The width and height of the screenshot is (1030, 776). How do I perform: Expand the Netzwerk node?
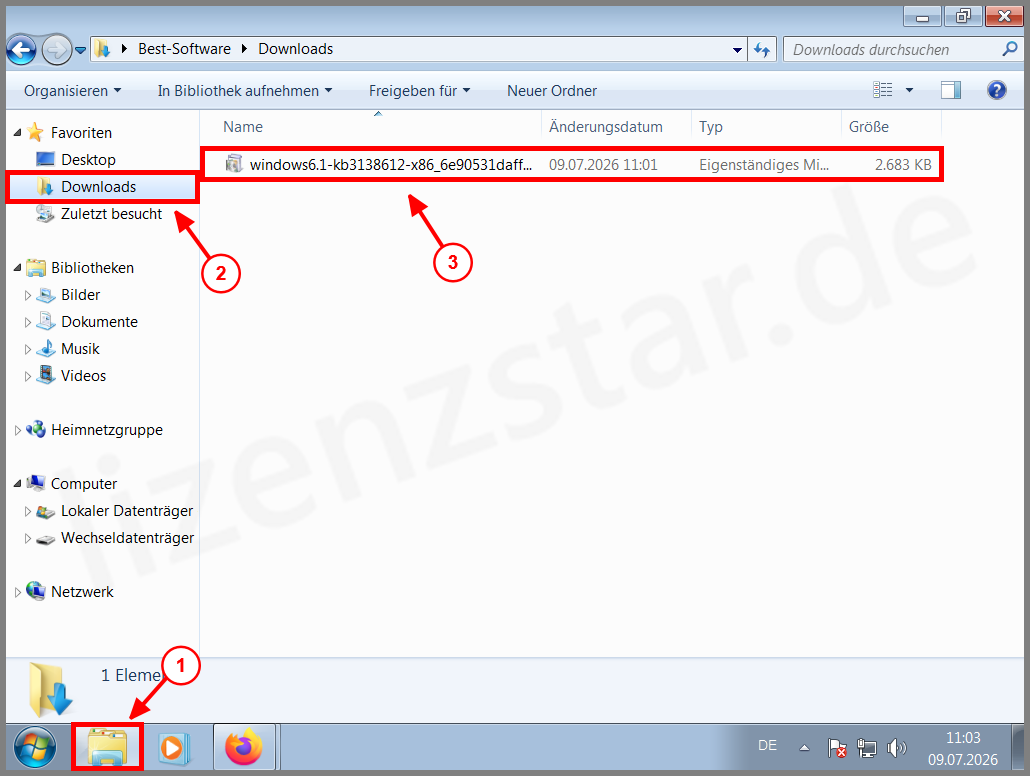18,592
